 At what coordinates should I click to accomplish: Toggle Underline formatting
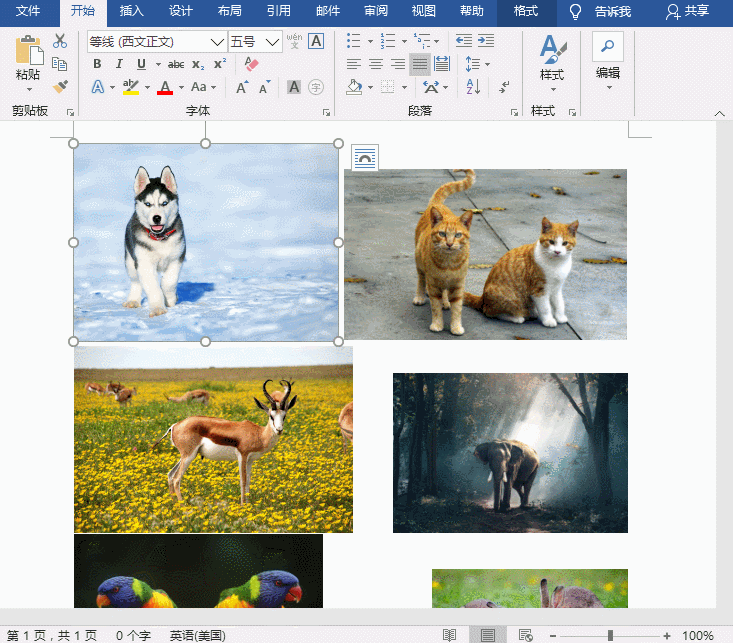pyautogui.click(x=141, y=64)
